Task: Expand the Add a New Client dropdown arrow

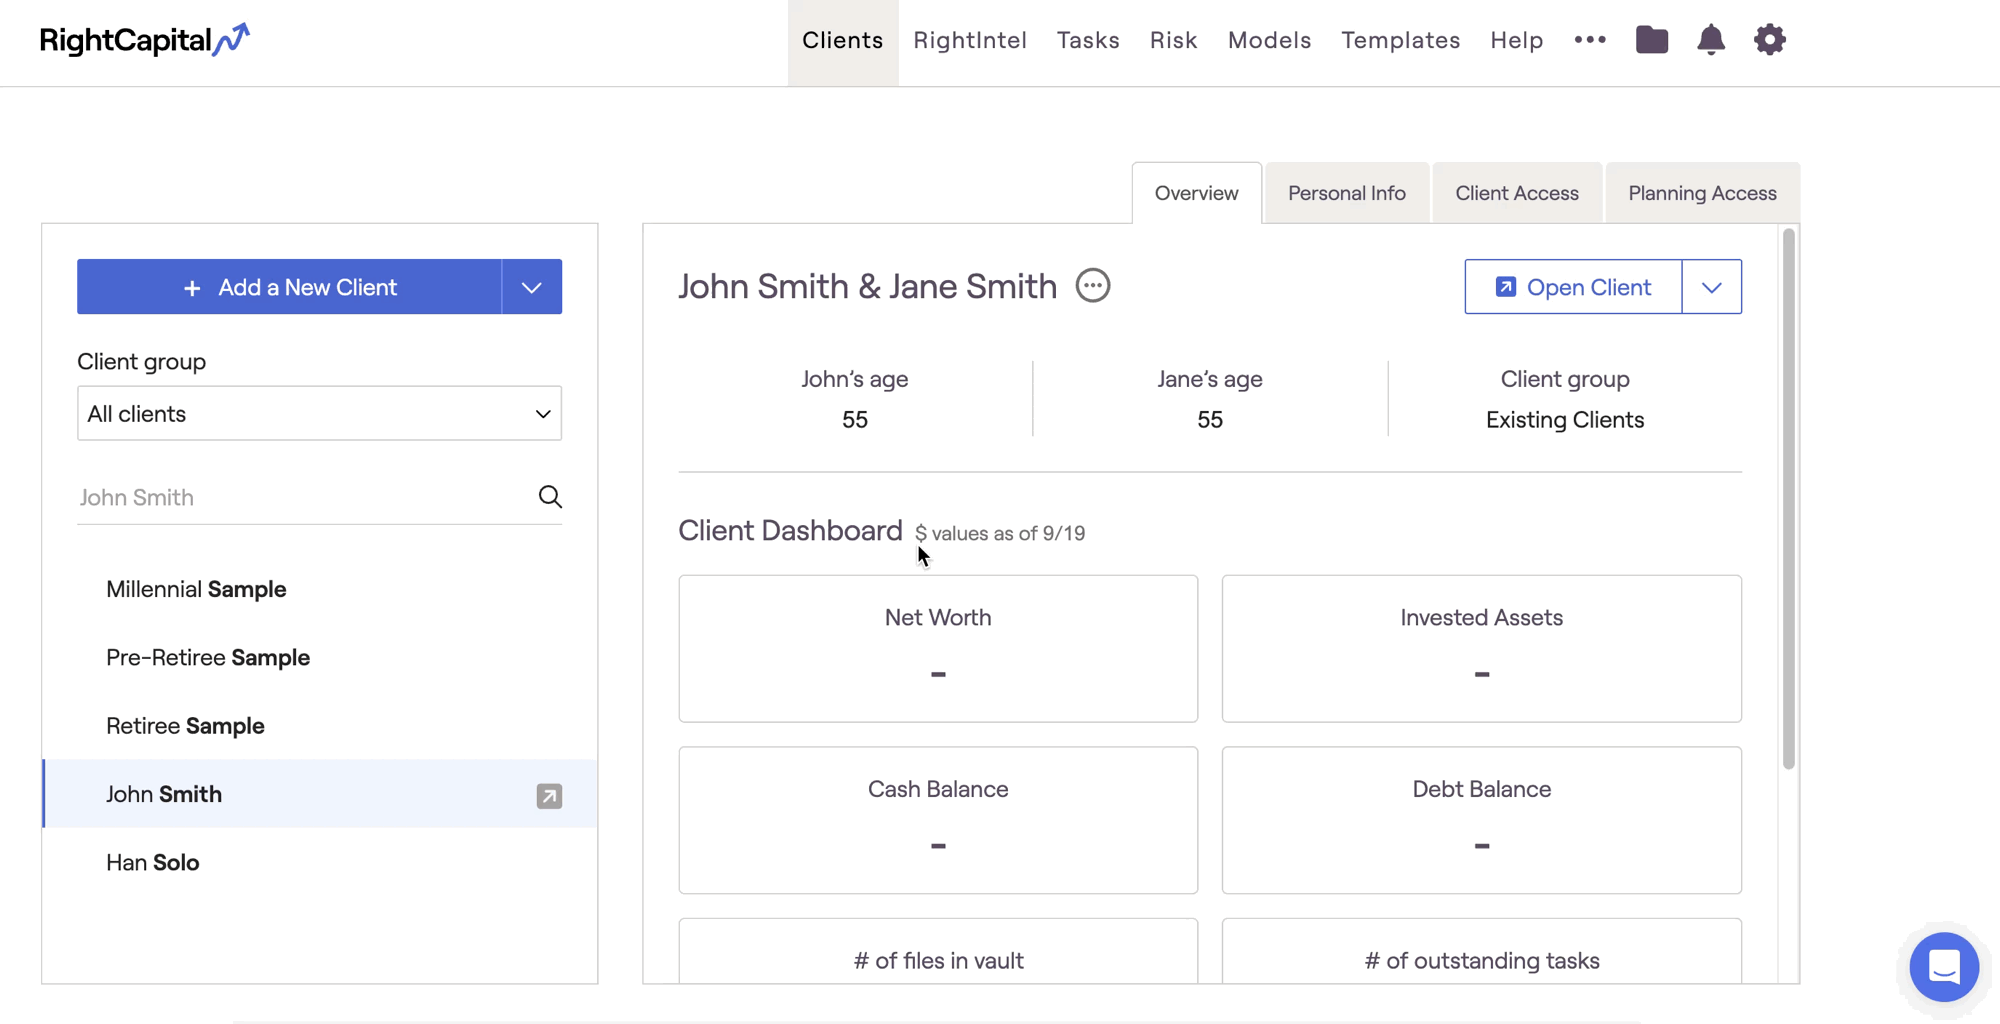Action: click(x=531, y=288)
